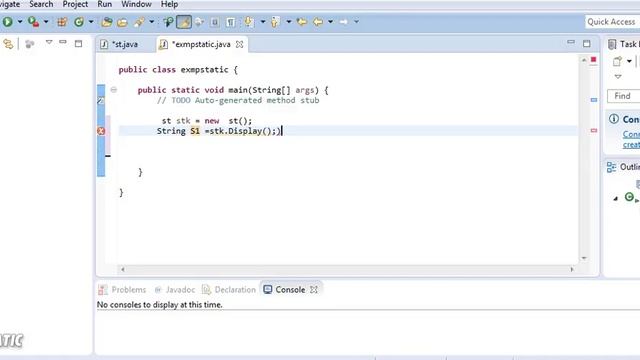Toggle Link with Editor in left panel

[x=8, y=44]
